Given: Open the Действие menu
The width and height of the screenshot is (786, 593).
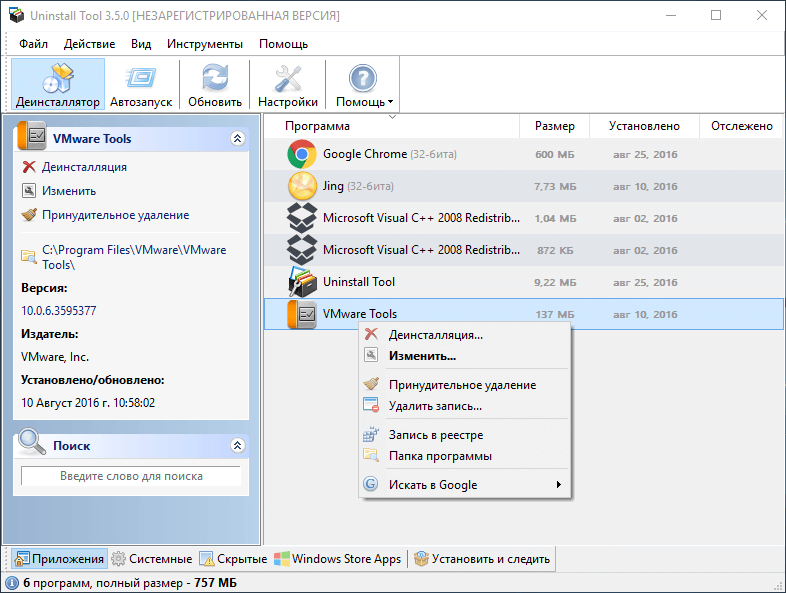Looking at the screenshot, I should (x=89, y=44).
